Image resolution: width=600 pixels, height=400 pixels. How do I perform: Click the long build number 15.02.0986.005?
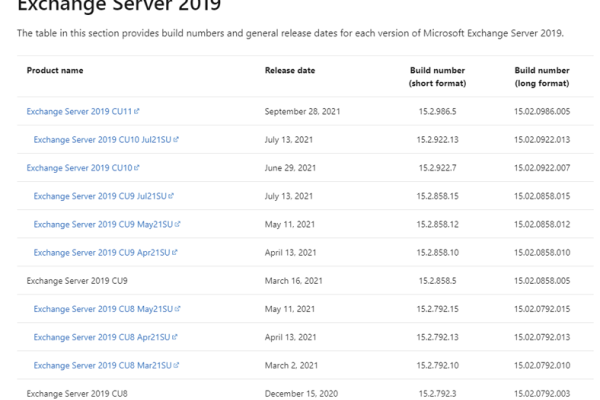(542, 111)
